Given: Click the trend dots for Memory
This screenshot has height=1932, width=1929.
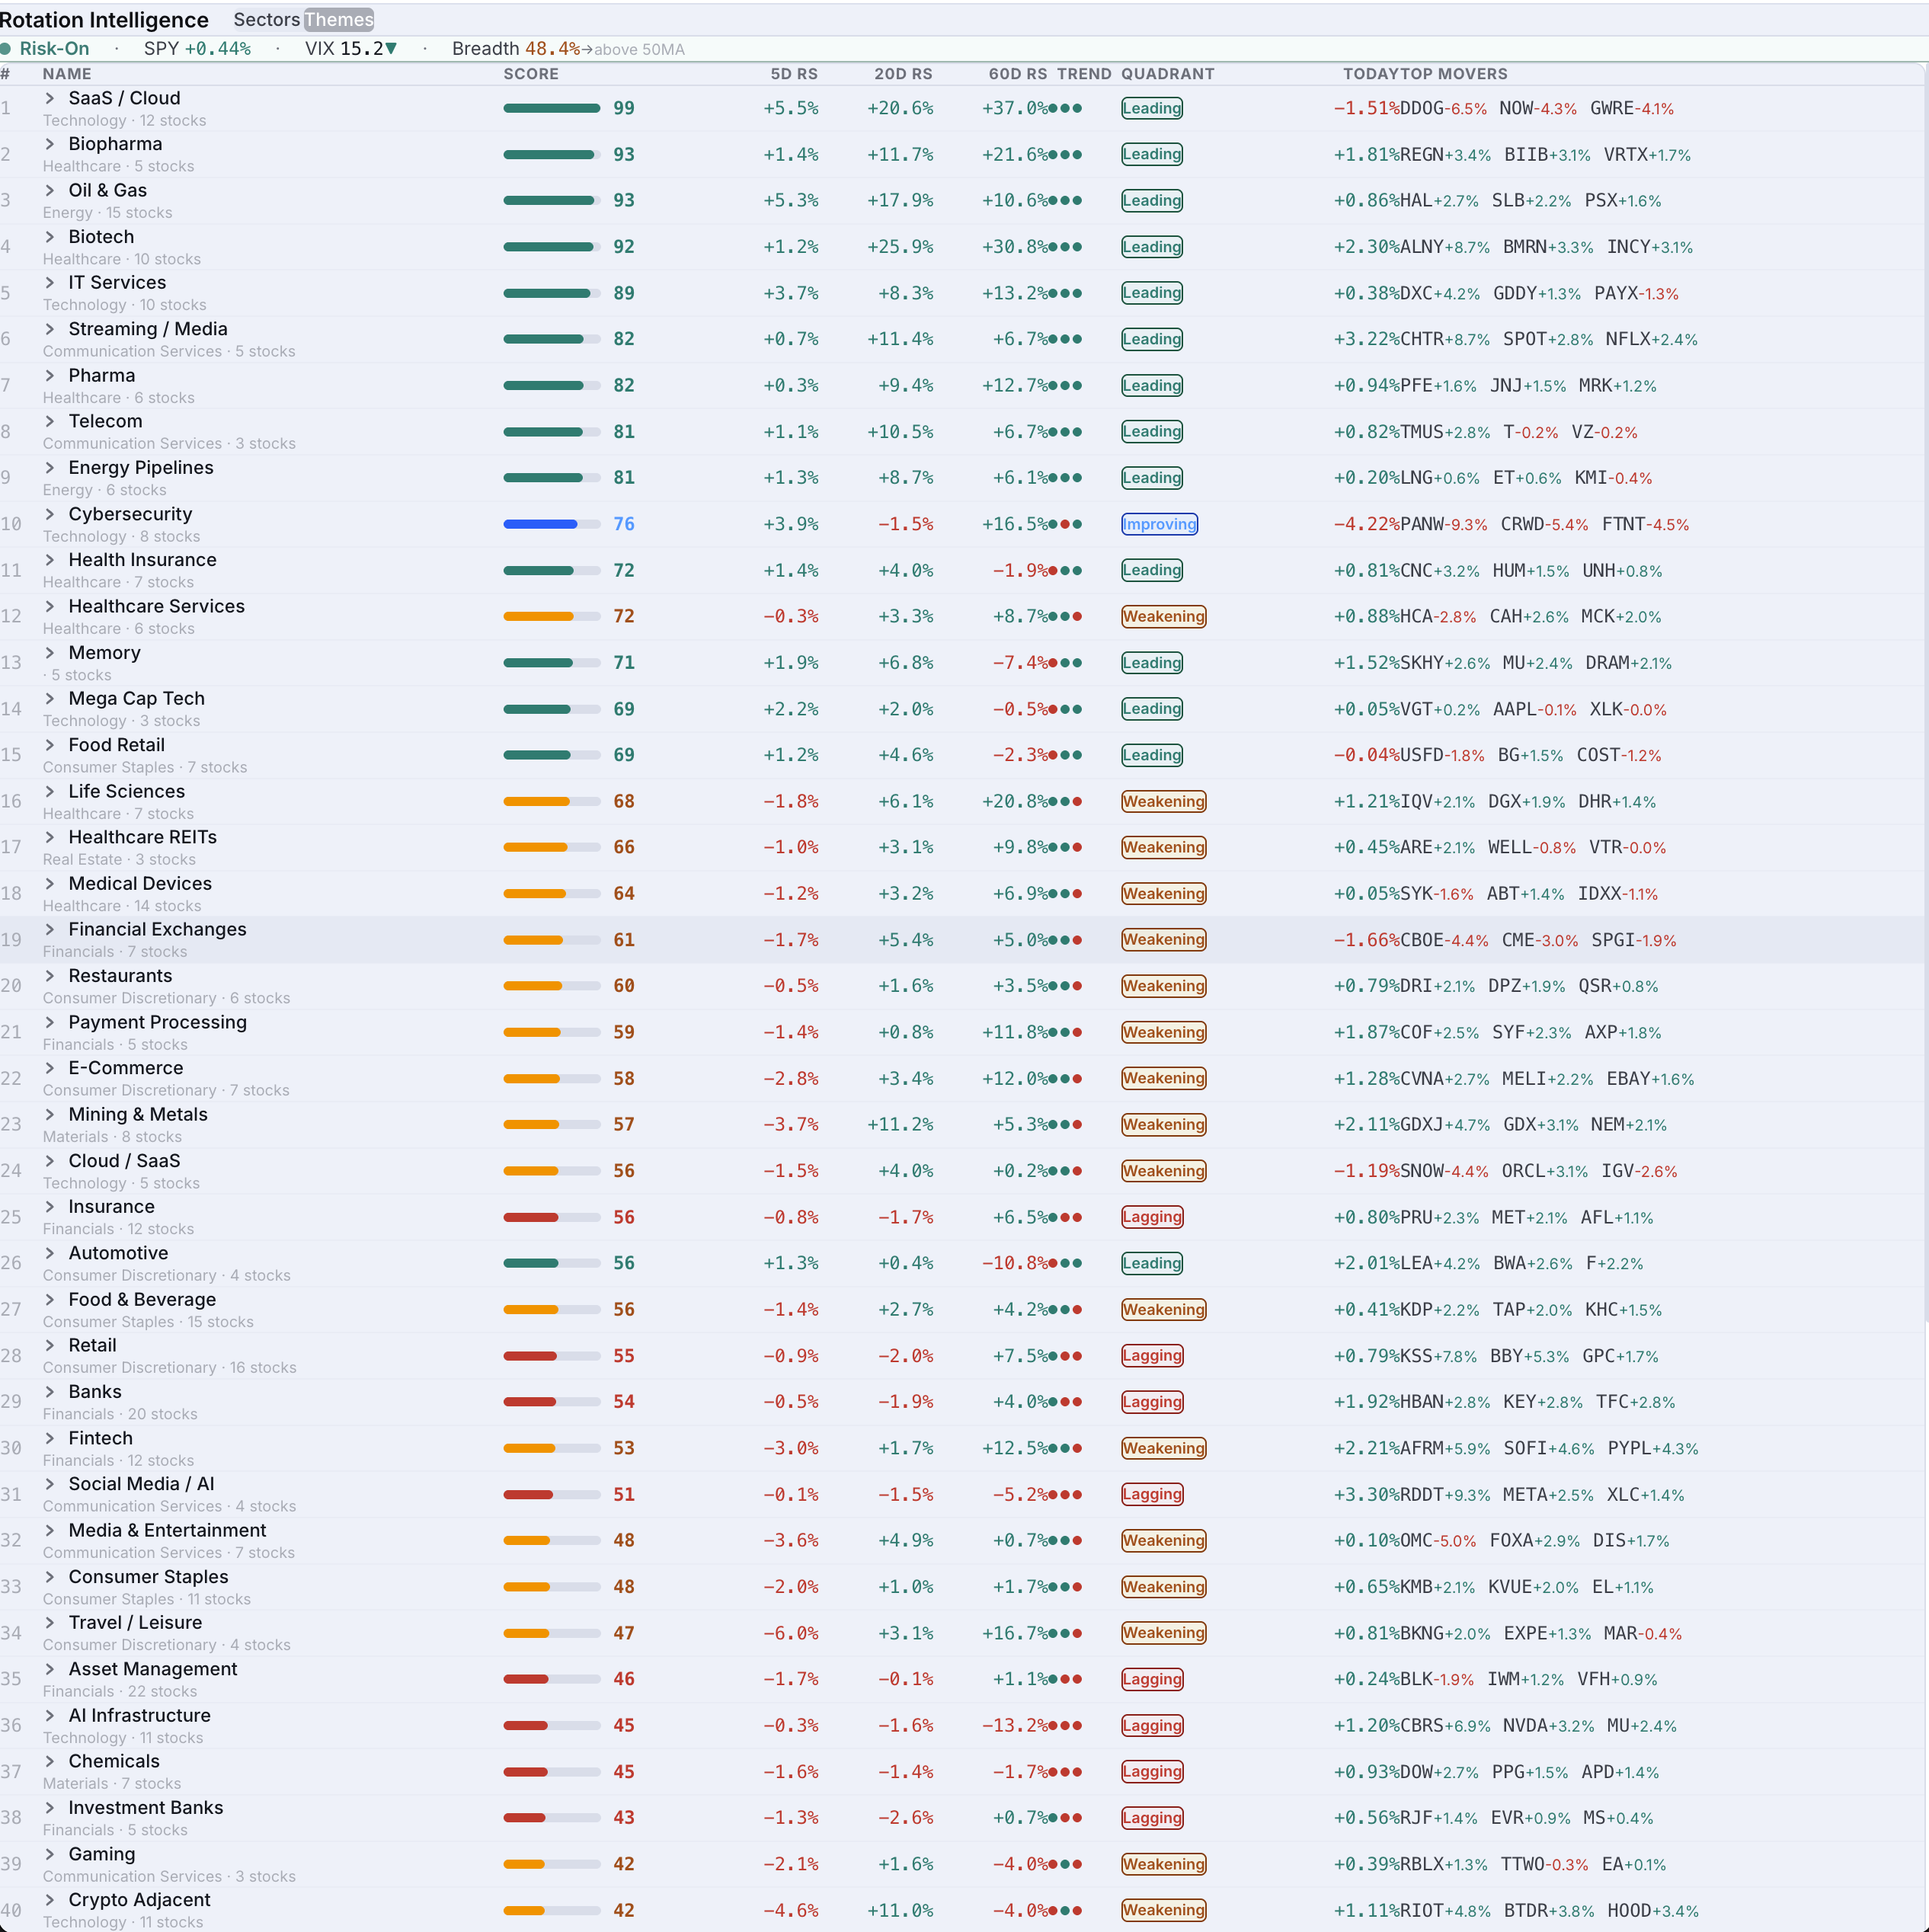Looking at the screenshot, I should coord(1065,663).
